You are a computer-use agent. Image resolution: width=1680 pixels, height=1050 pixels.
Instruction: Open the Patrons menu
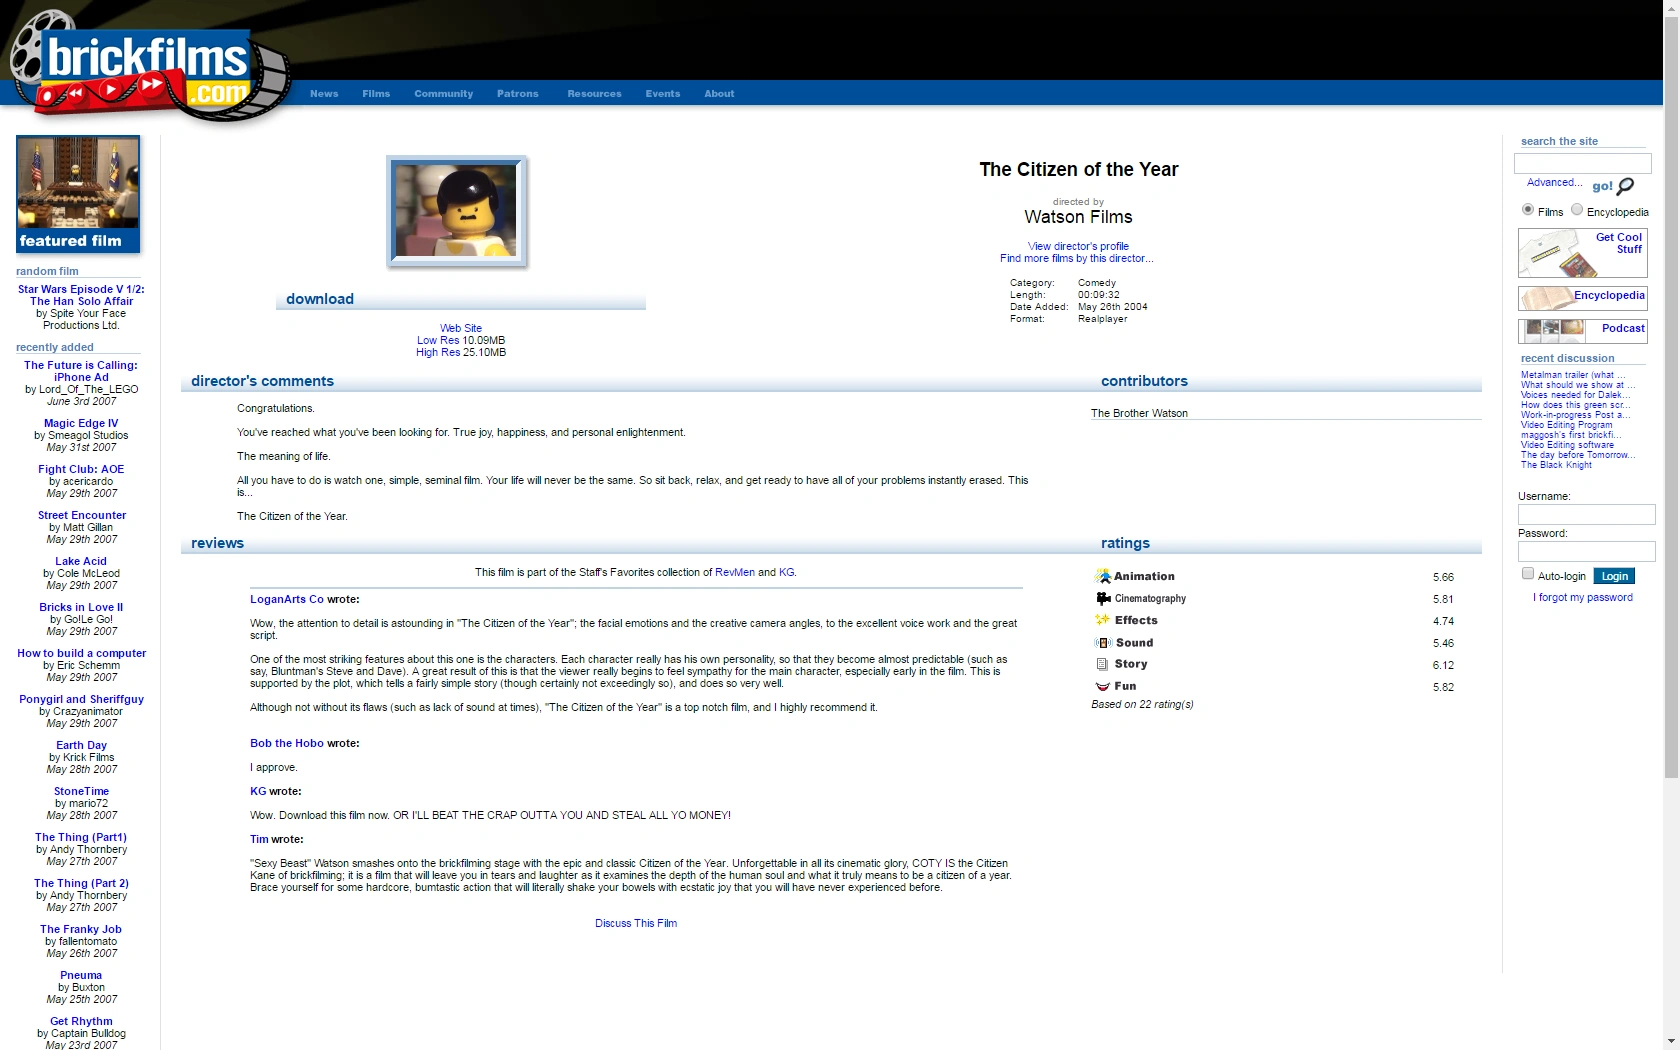518,94
